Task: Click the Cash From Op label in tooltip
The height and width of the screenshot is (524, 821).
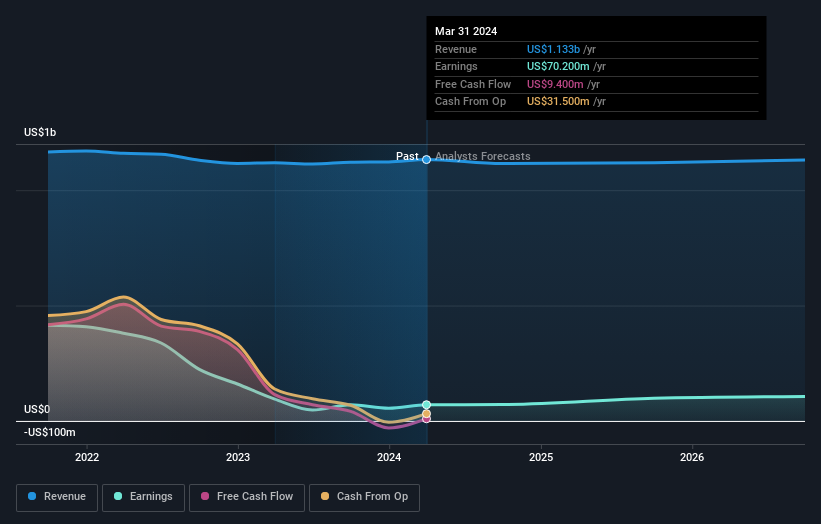Action: (470, 102)
